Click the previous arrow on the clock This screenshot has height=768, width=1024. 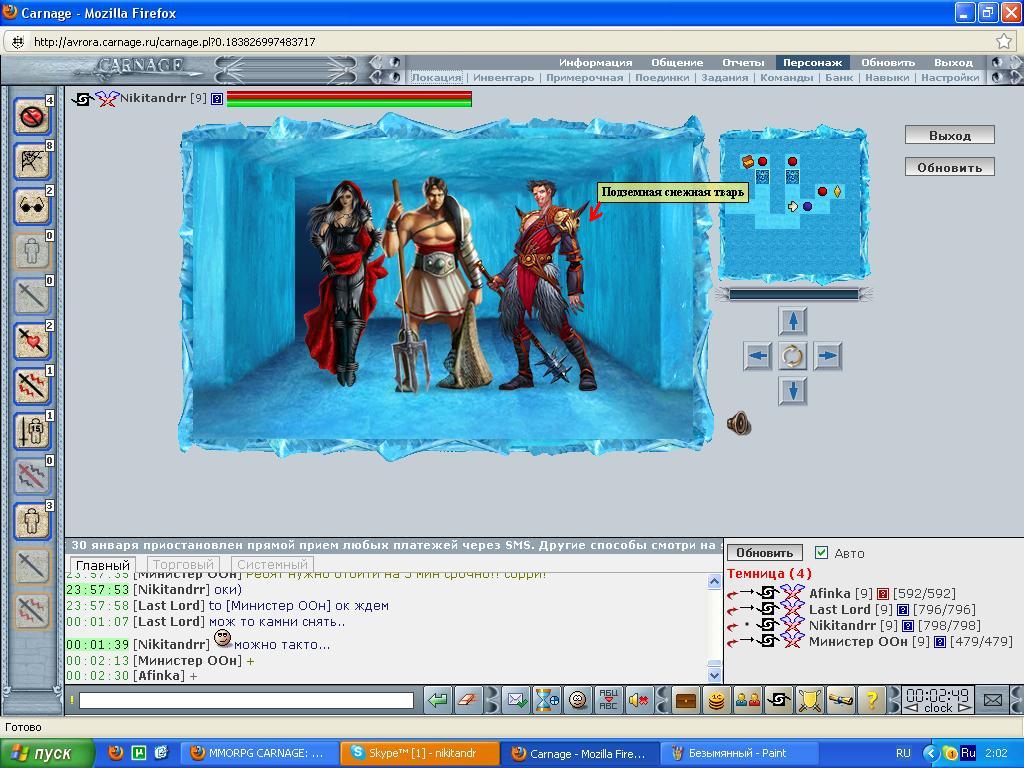pos(912,709)
